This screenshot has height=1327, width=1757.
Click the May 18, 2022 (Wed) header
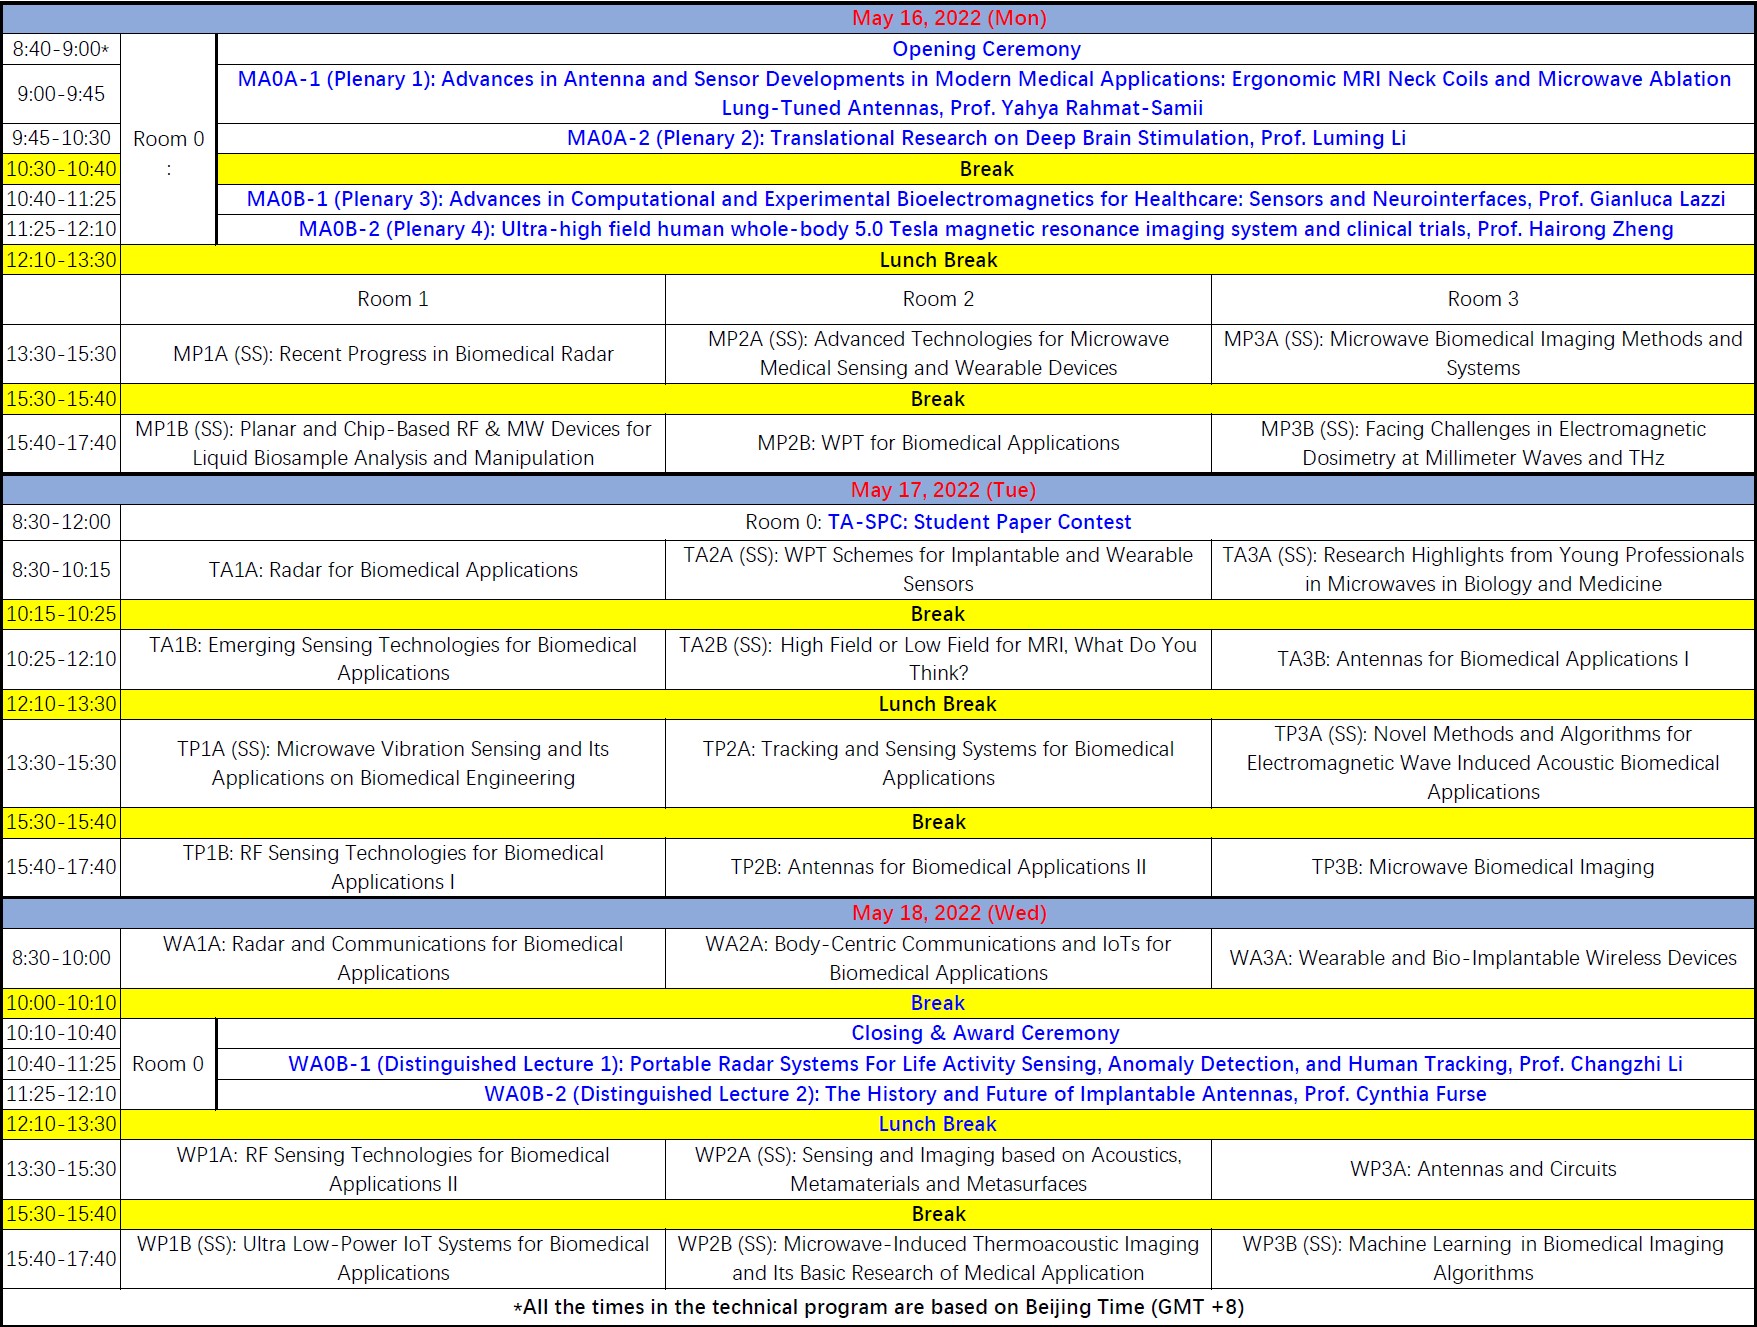point(949,913)
